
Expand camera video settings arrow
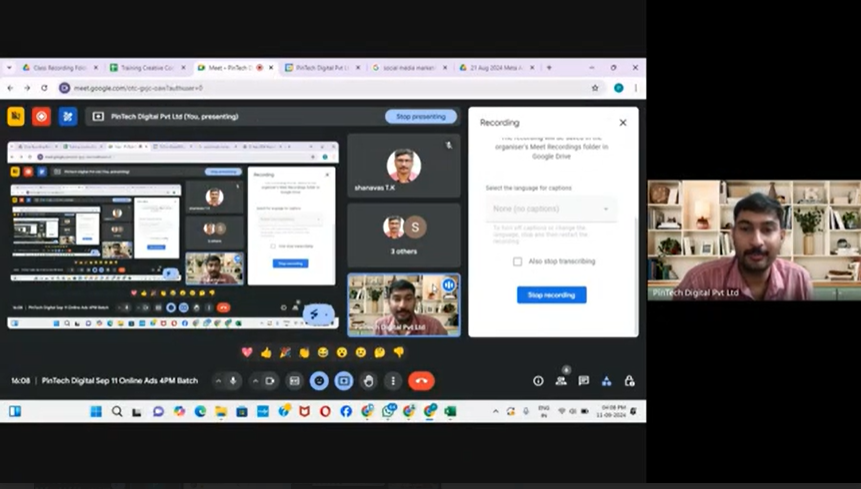(255, 381)
